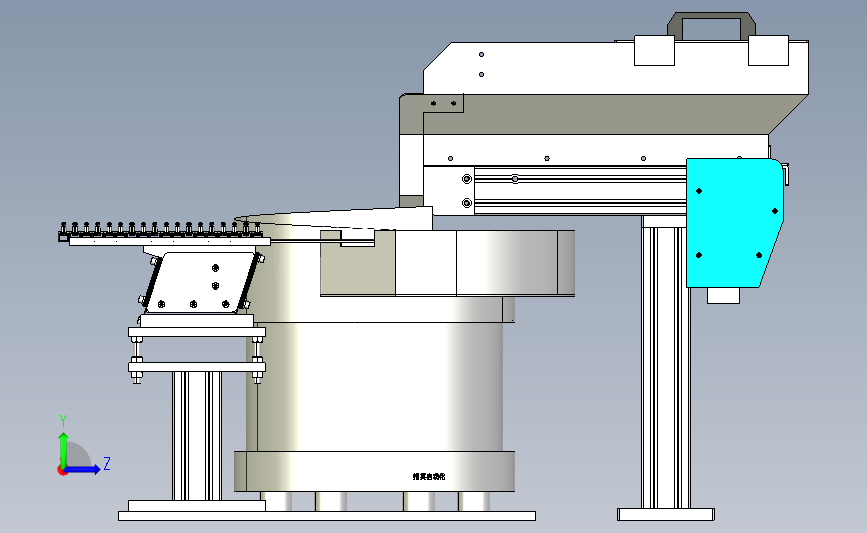Screen dimensions: 867x533
Task: Click the blue Z axis arrow of triad
Action: (83, 469)
